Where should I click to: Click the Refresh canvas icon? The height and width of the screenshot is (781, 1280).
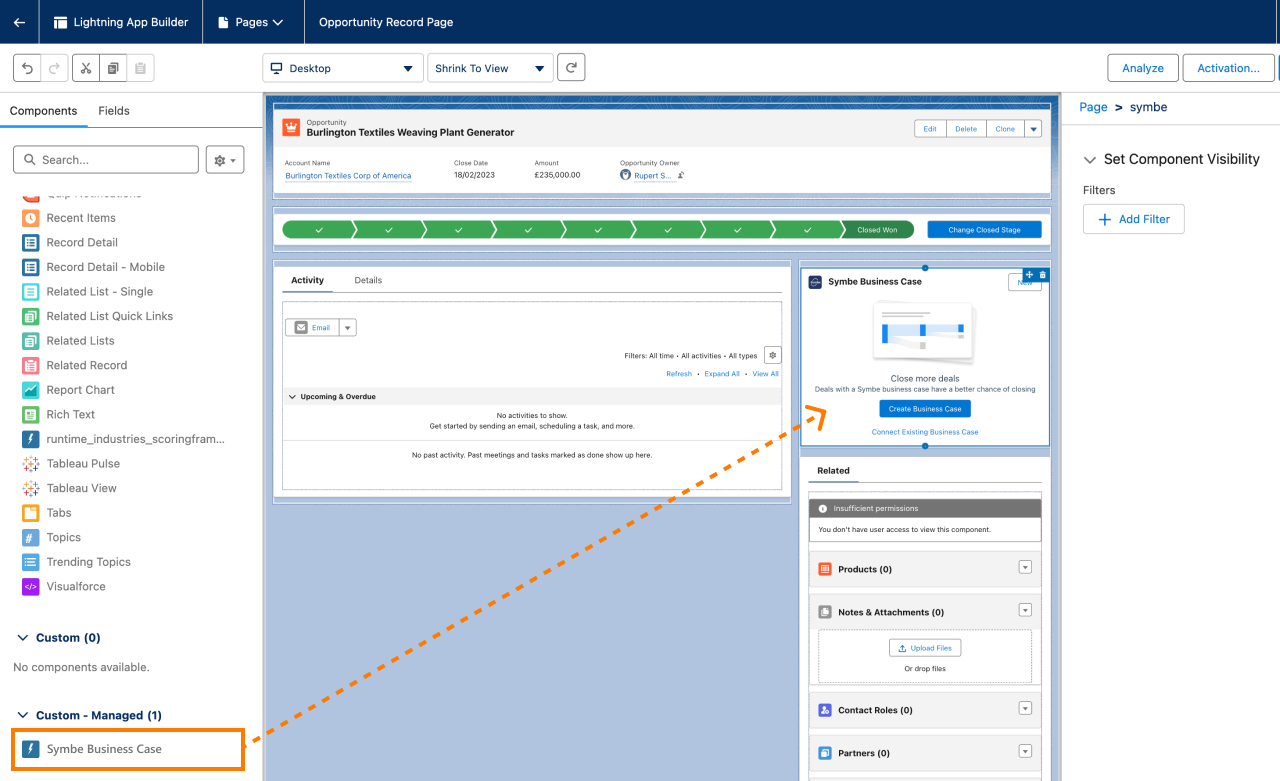(x=571, y=67)
